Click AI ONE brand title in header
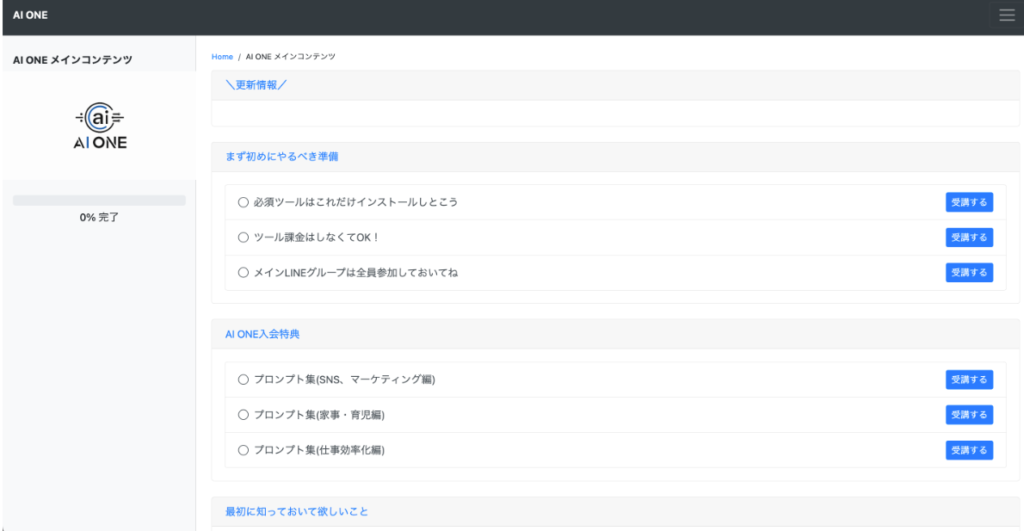The width and height of the screenshot is (1024, 531). (30, 15)
